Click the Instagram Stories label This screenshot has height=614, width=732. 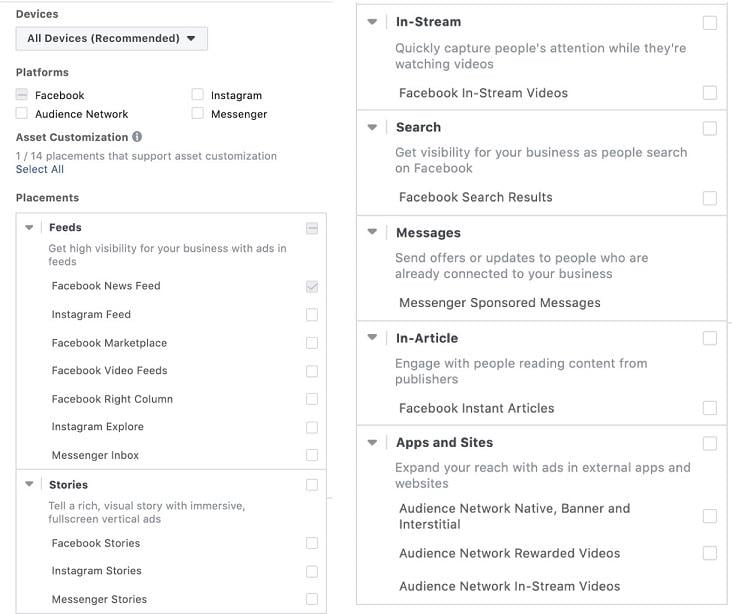(x=97, y=571)
